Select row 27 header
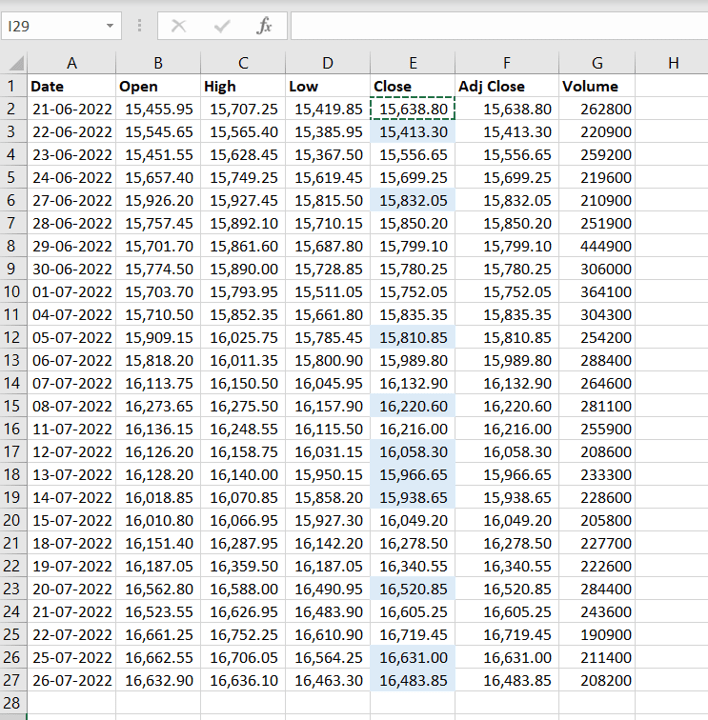 coord(13,680)
